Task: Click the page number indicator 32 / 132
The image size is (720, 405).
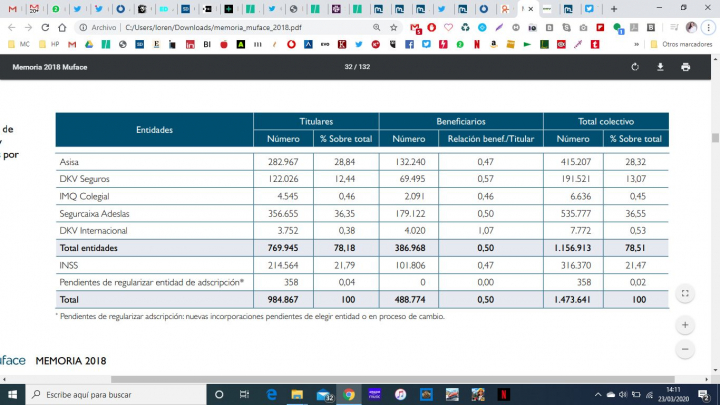Action: pyautogui.click(x=357, y=67)
